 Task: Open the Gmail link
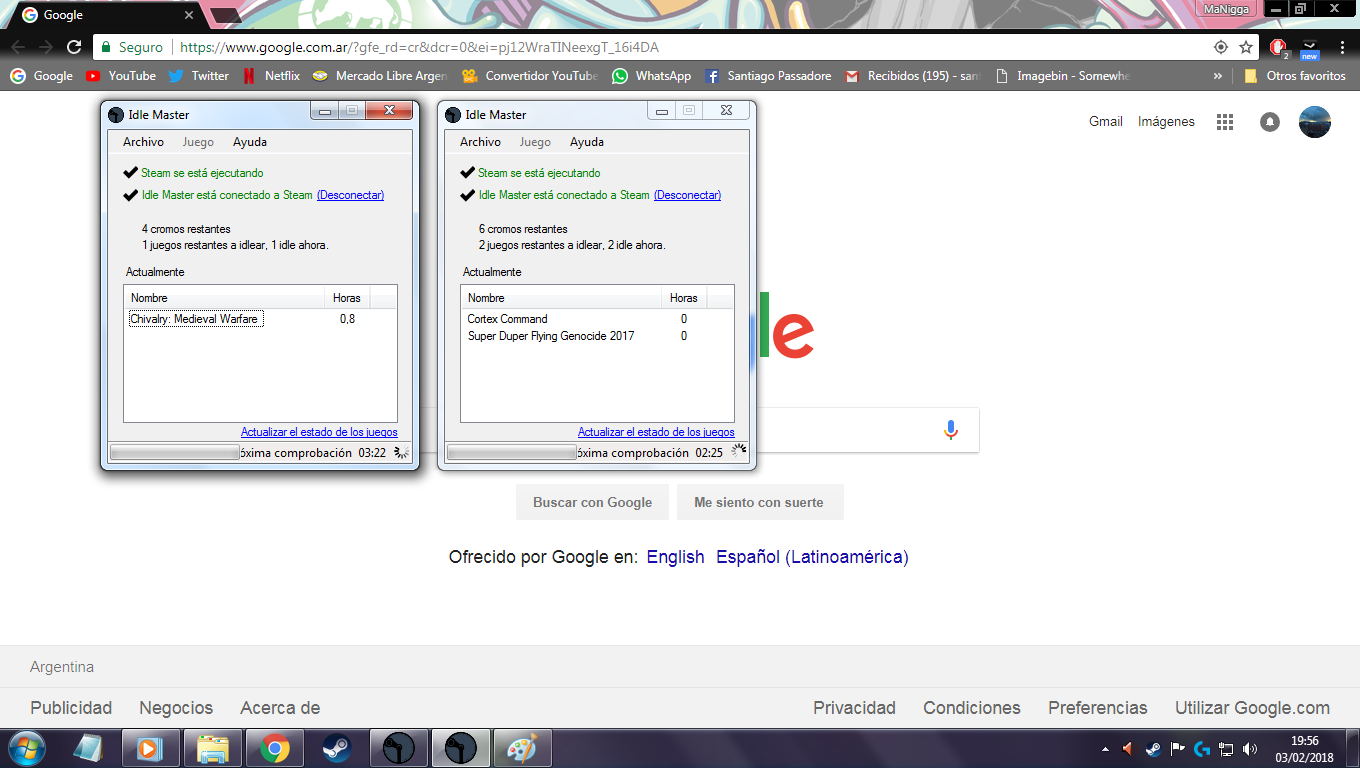1106,122
